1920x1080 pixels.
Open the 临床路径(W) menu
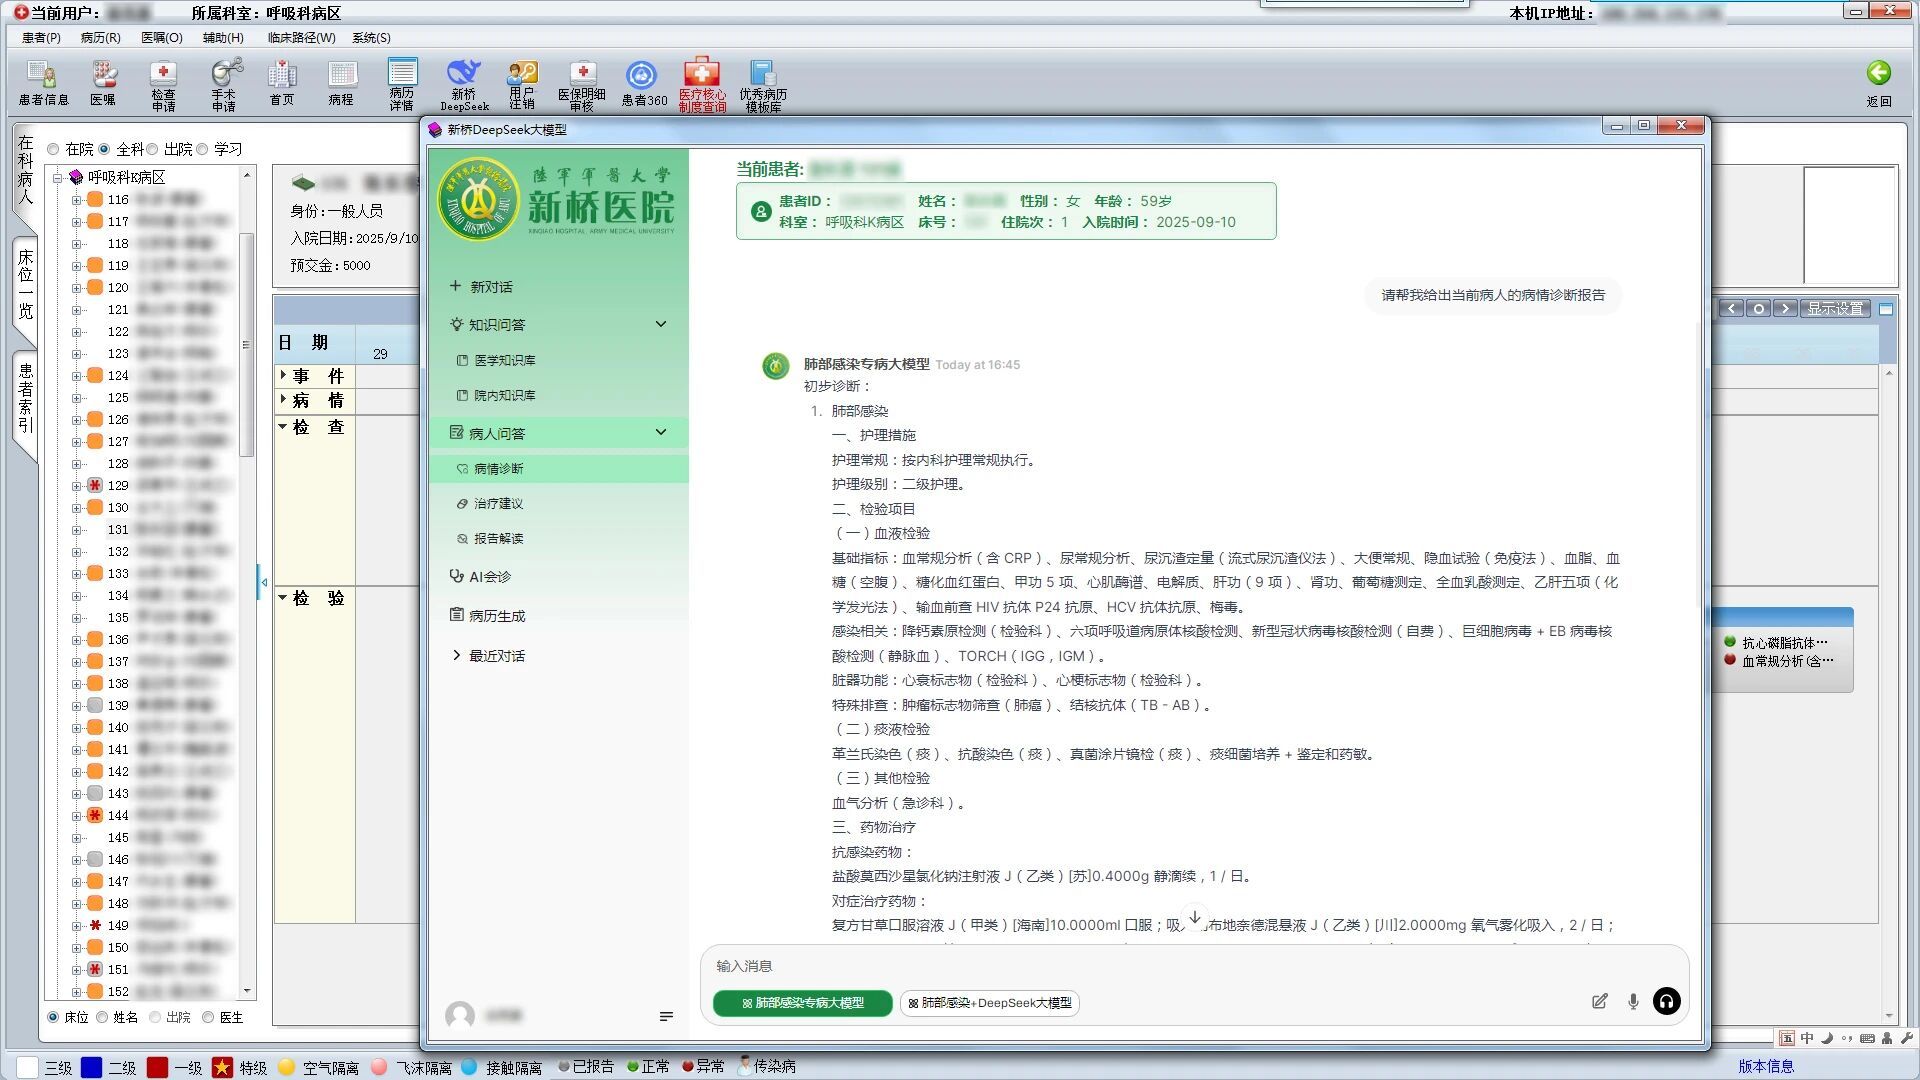point(301,38)
